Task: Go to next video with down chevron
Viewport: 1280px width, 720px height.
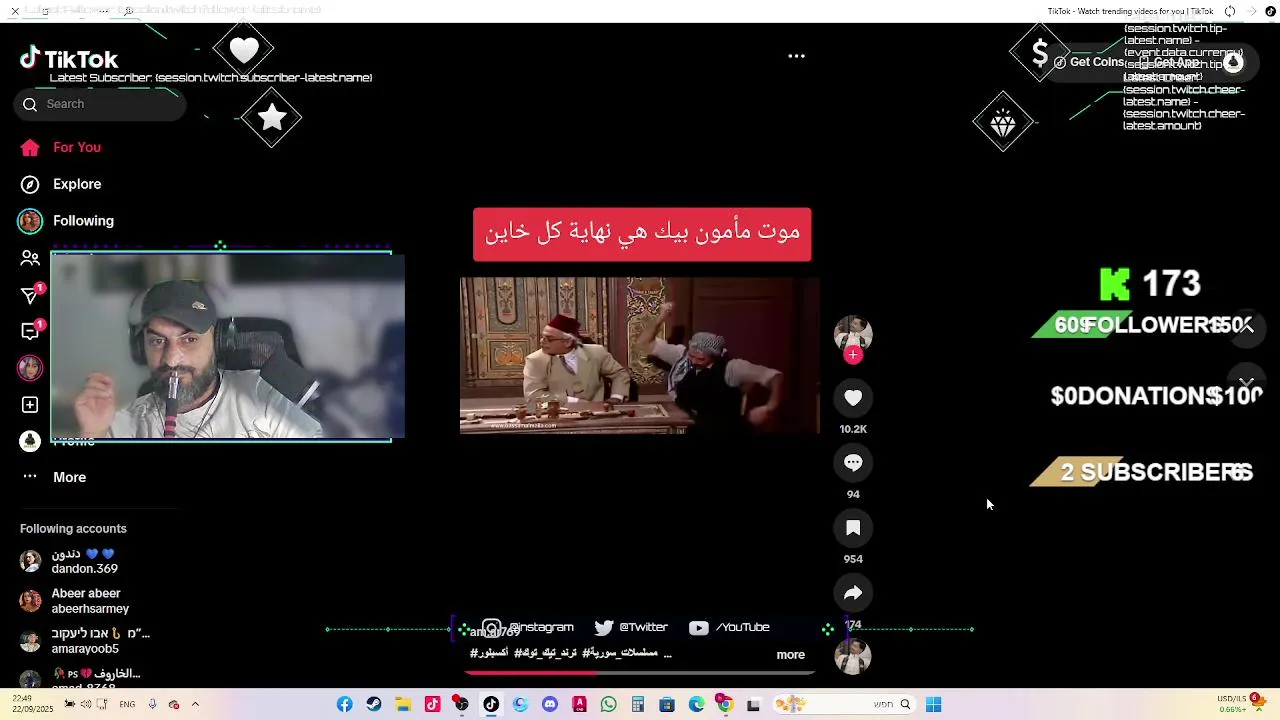Action: point(1246,383)
